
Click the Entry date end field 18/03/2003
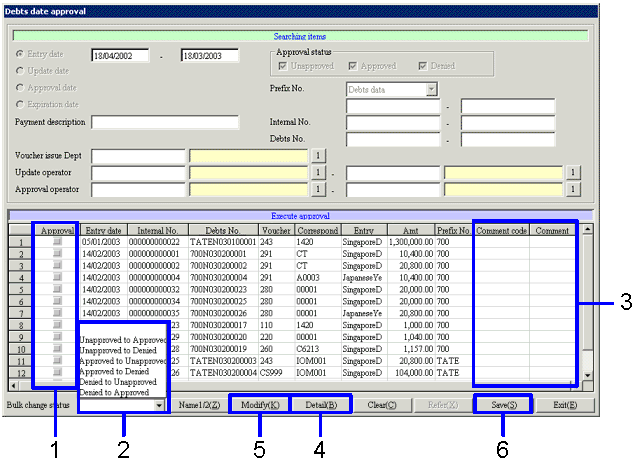210,55
